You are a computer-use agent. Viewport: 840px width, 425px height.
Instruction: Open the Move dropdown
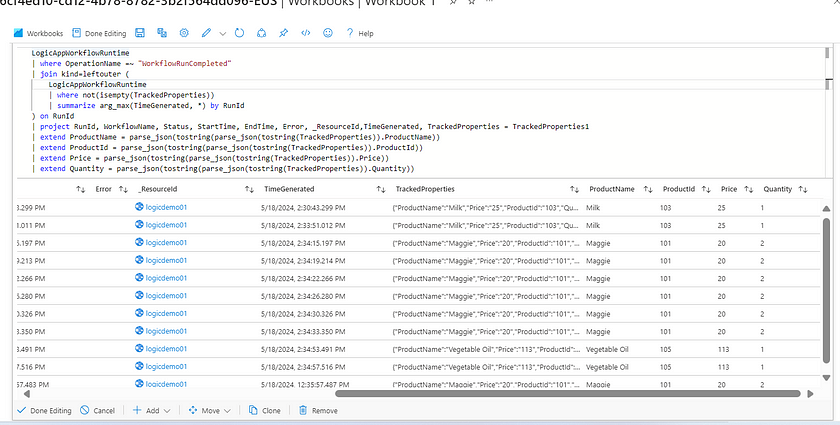pyautogui.click(x=209, y=411)
